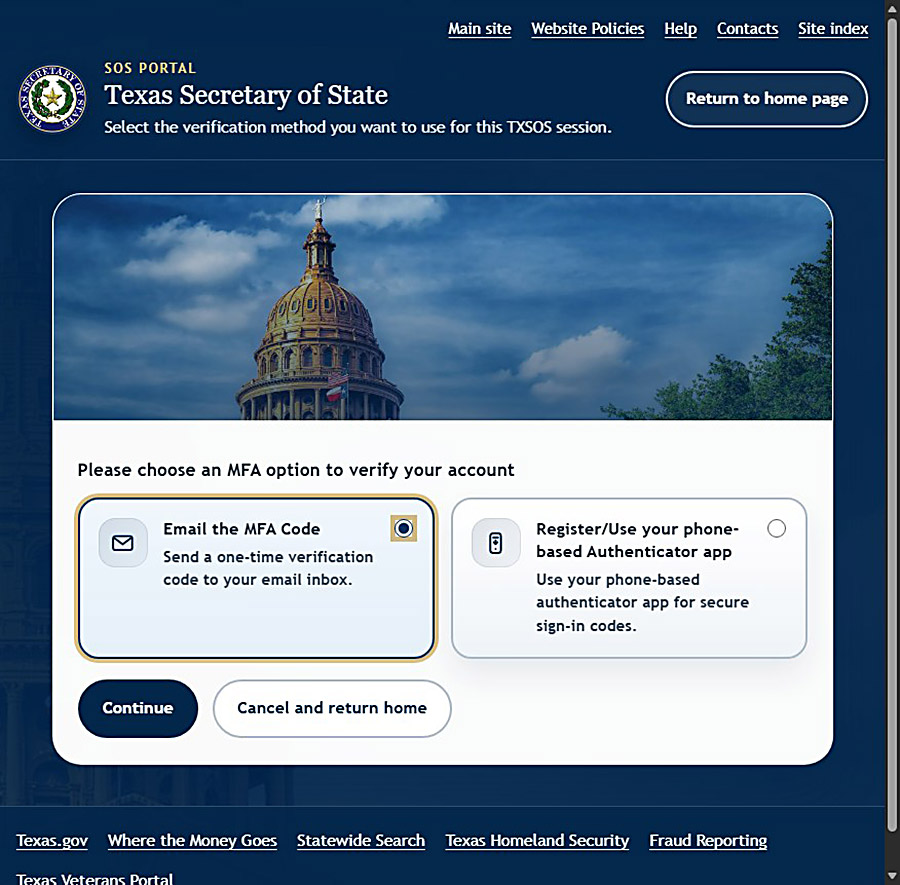The height and width of the screenshot is (885, 900).
Task: Open the Site index link
Action: pos(833,29)
